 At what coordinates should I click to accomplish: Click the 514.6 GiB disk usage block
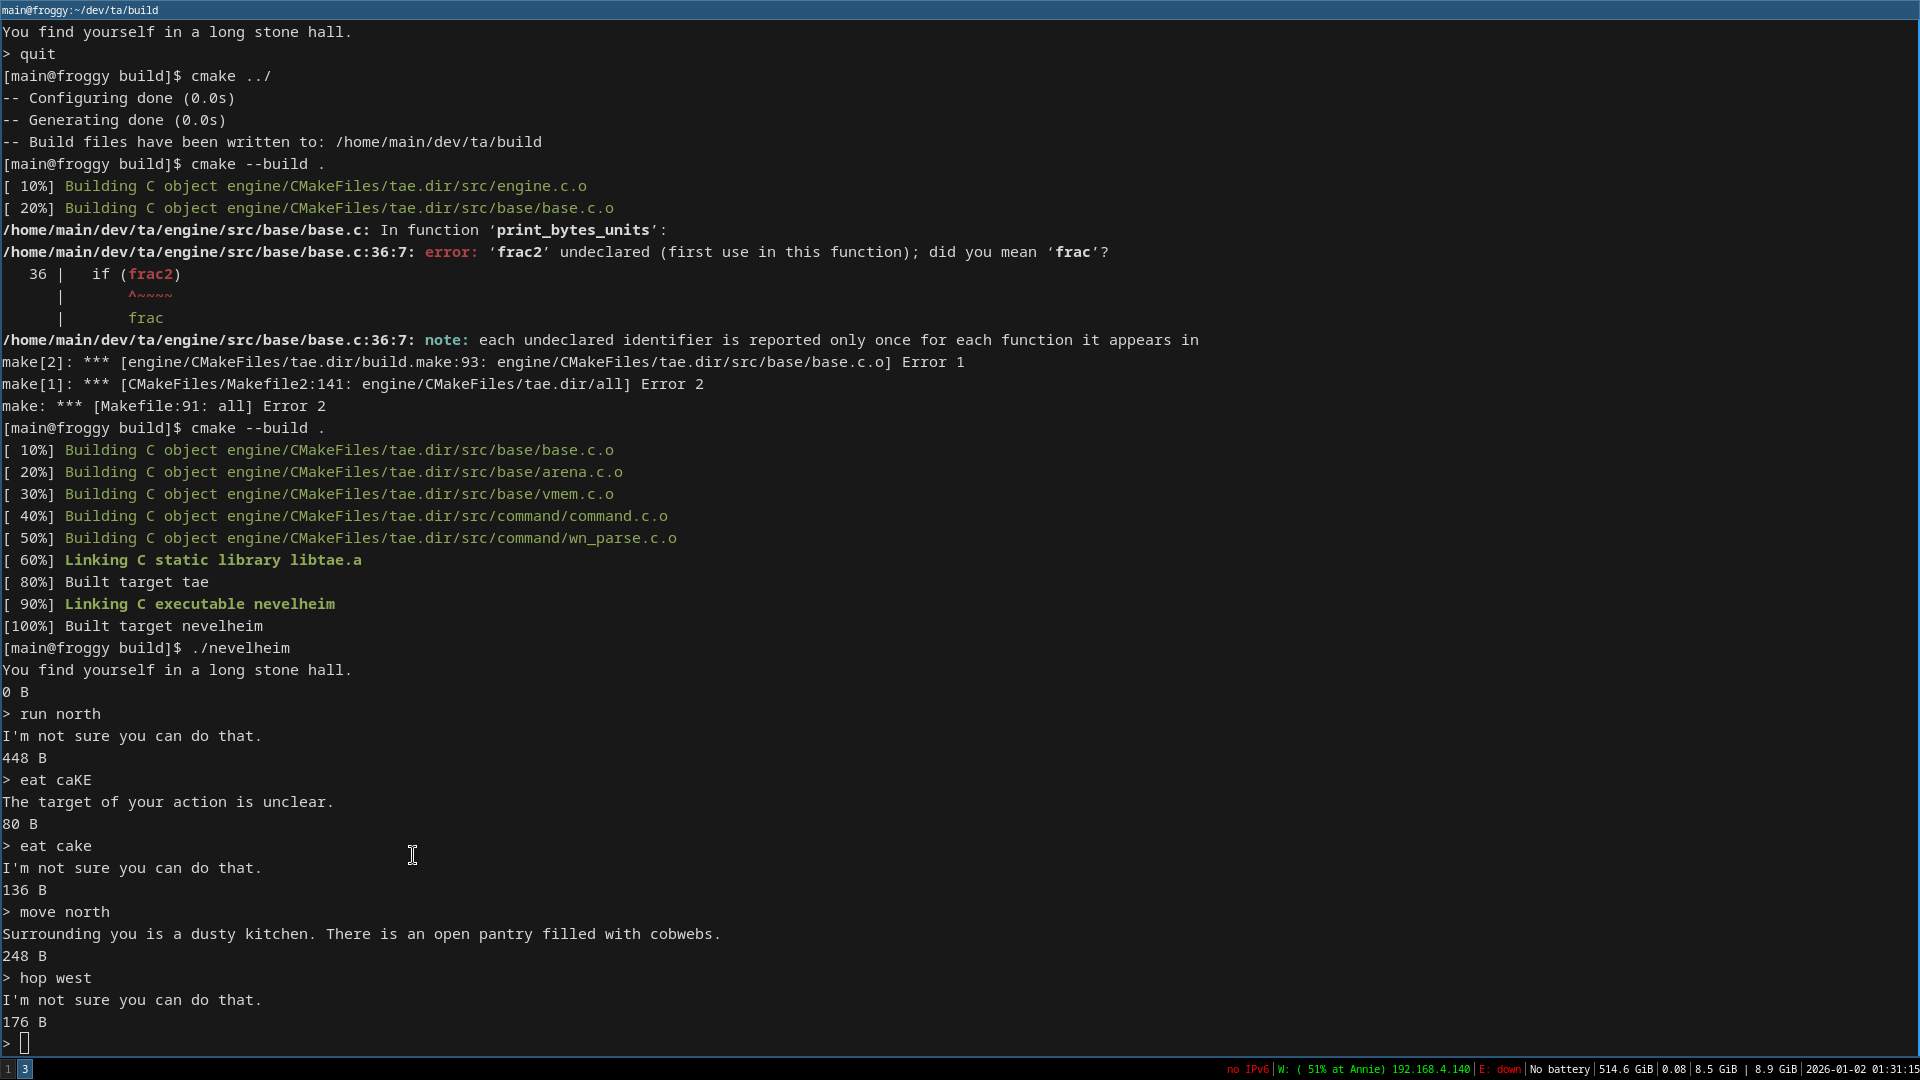click(x=1625, y=1069)
